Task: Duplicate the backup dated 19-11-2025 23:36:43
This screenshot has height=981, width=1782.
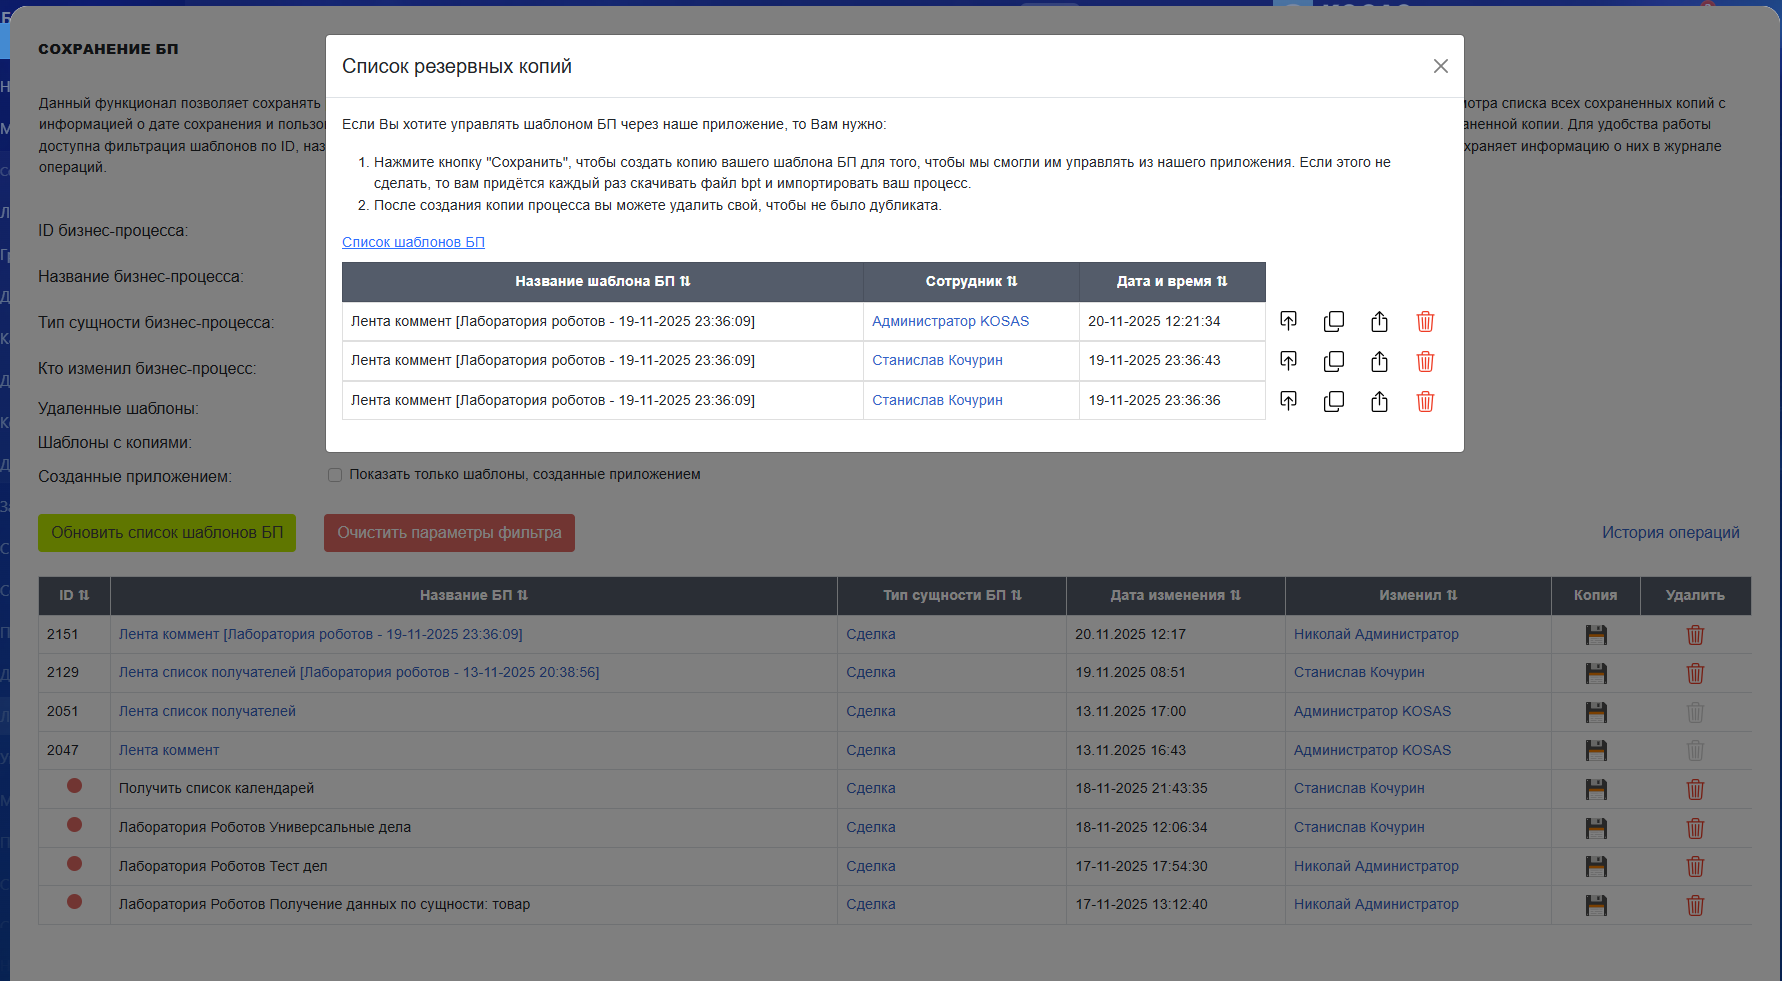Action: 1334,361
